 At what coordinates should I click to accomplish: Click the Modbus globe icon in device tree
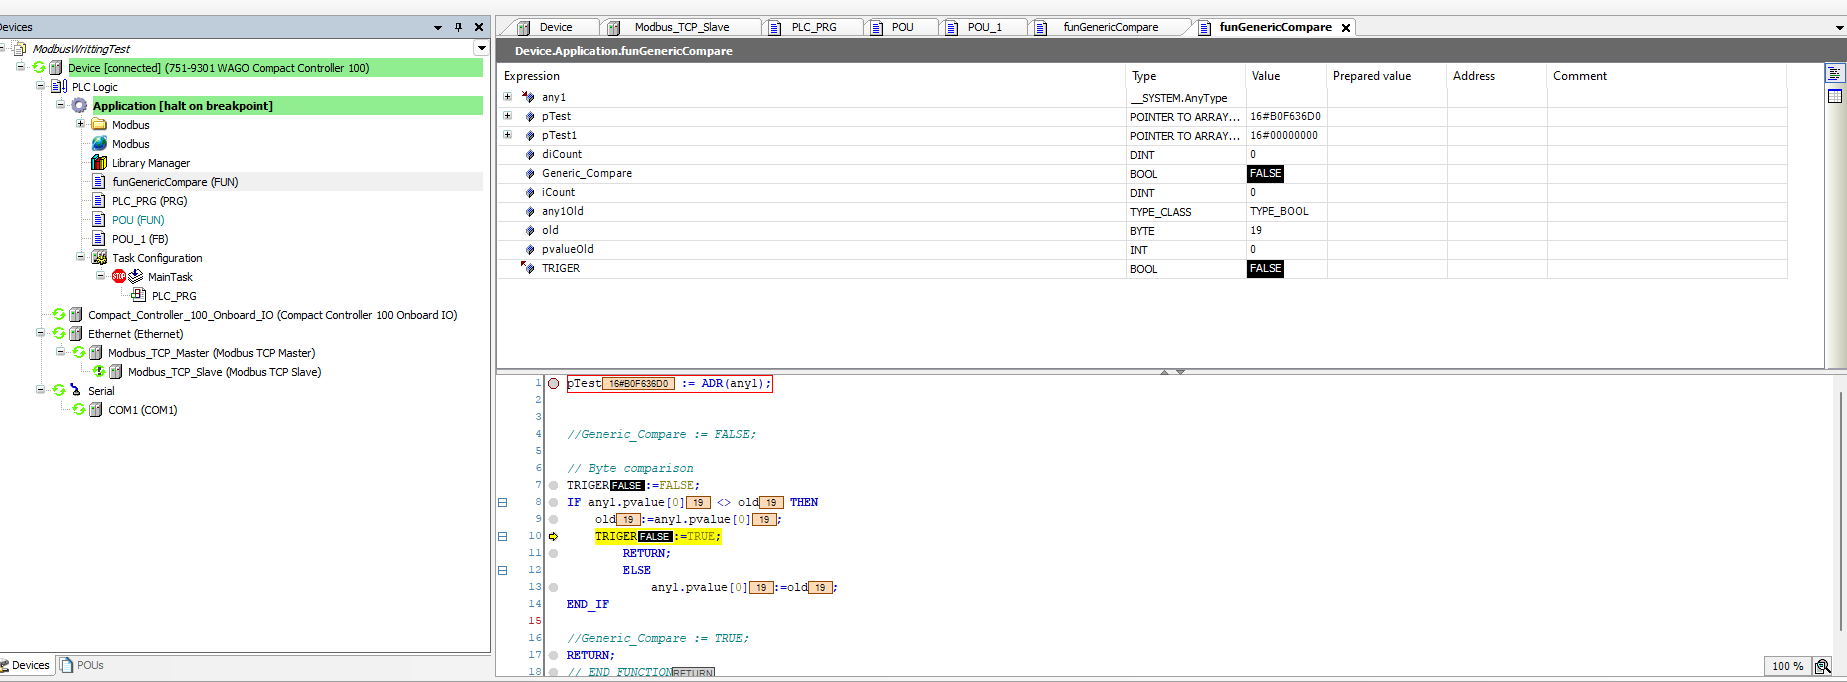(x=99, y=144)
